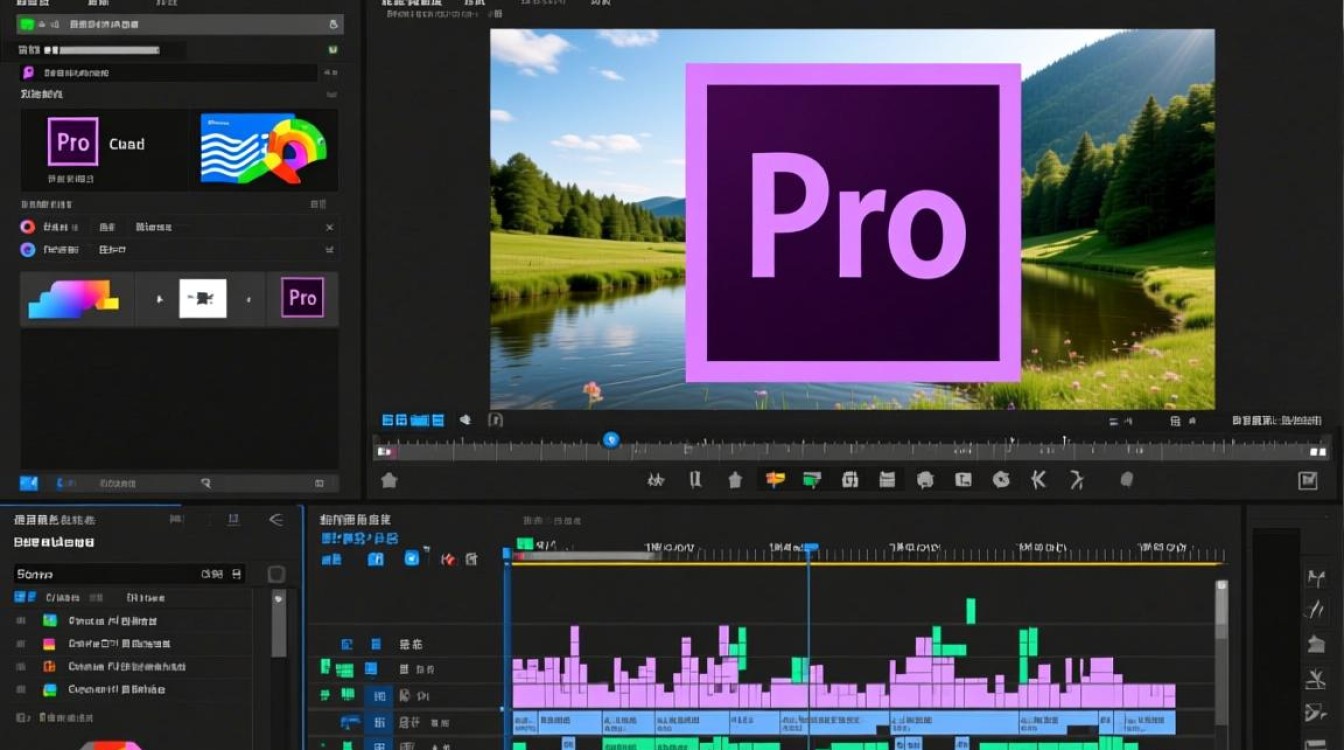Screen dimensions: 1344x750
Task: Click the blue rounded-square icon in the timeline header toolbar
Action: click(x=411, y=559)
